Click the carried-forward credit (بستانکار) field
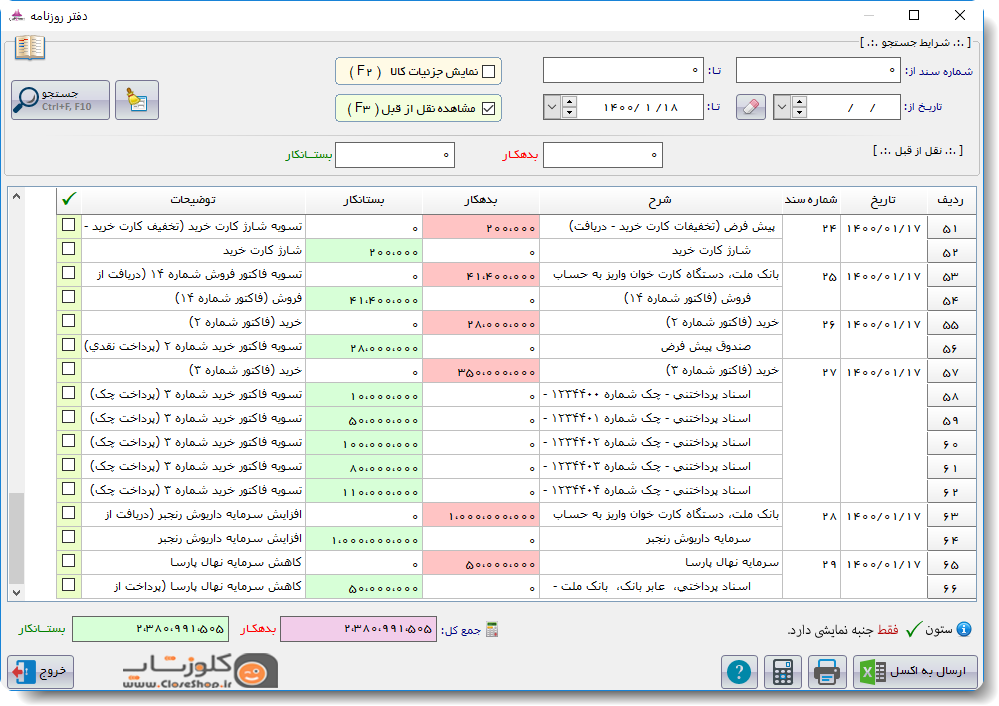Viewport: 999px width, 706px height. coord(395,155)
